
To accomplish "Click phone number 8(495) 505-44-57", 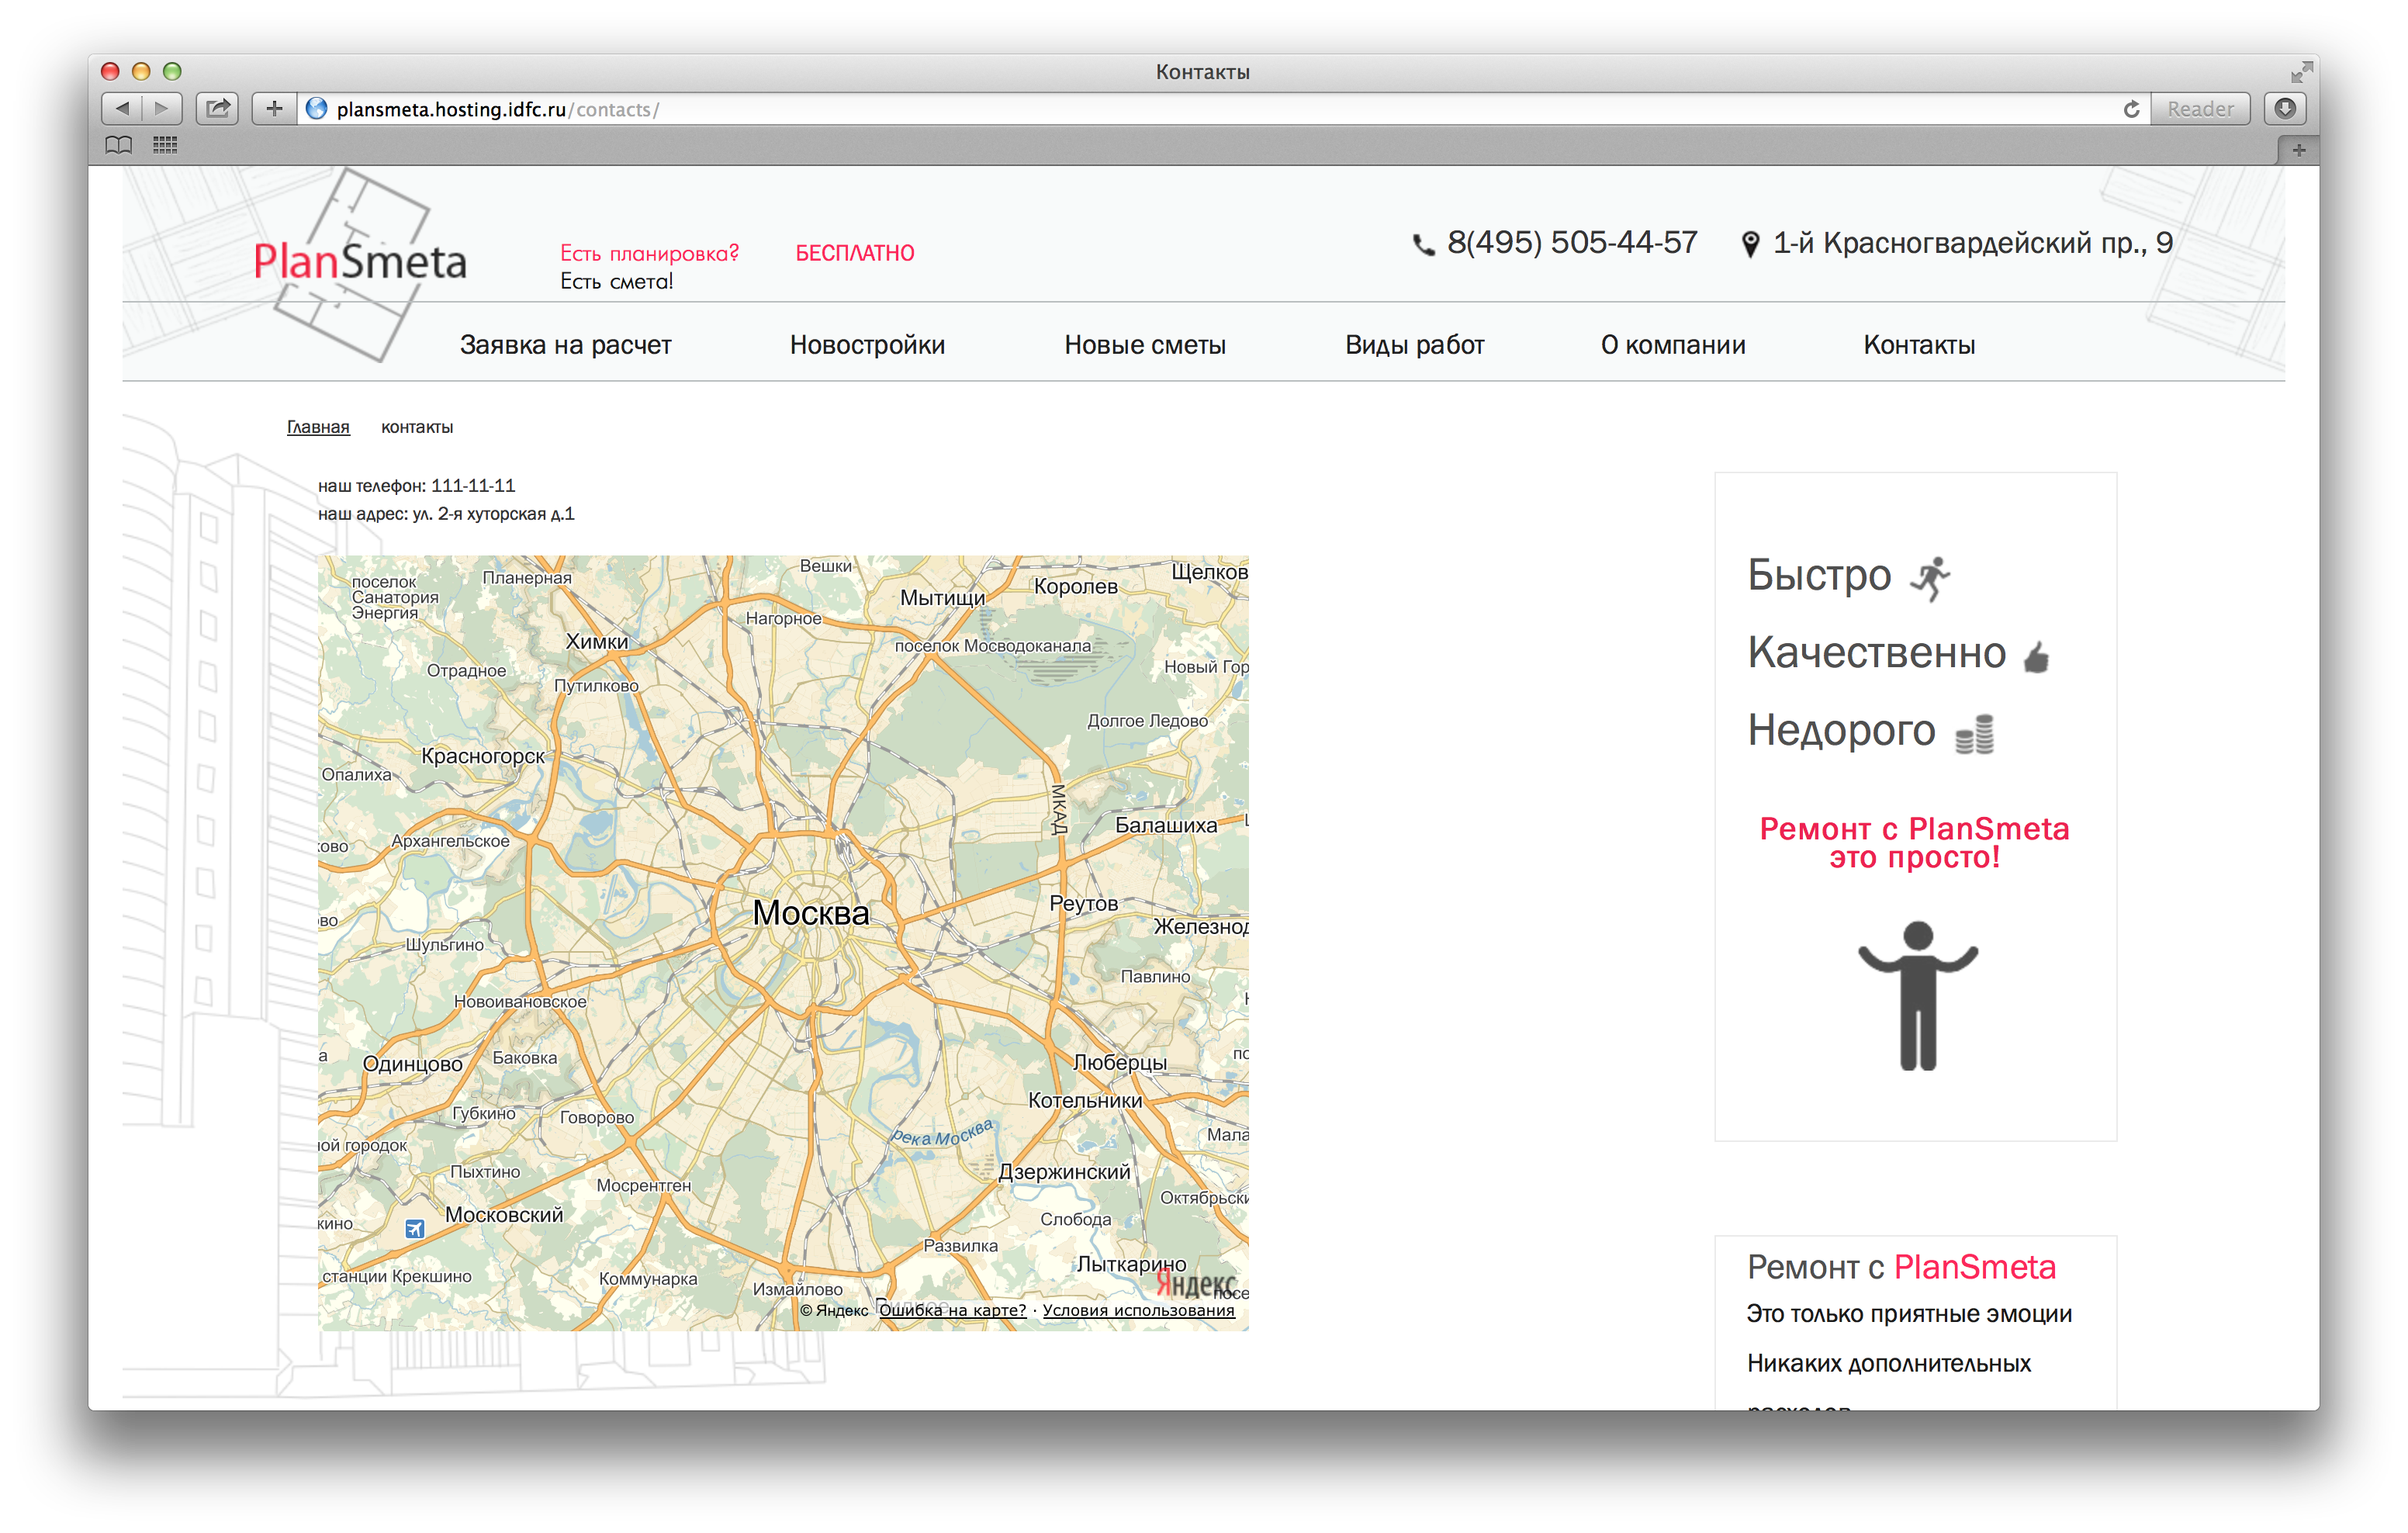I will pyautogui.click(x=1572, y=242).
